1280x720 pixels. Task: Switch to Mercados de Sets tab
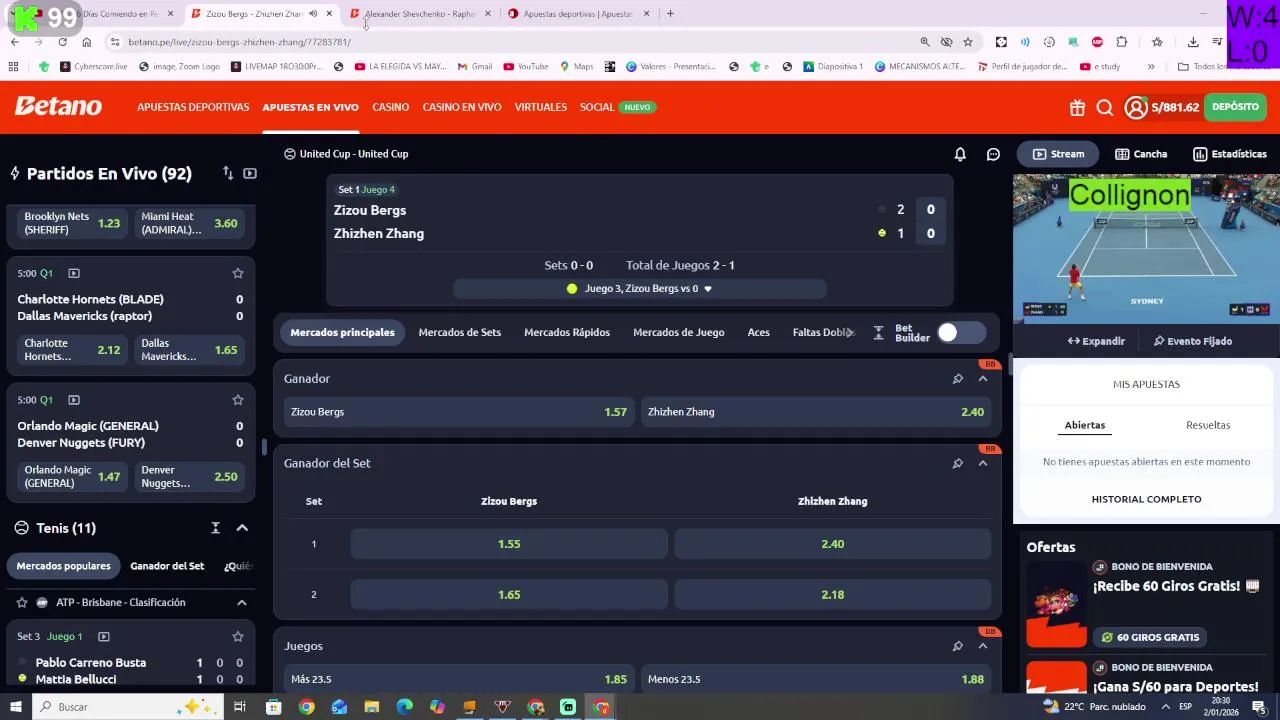(x=460, y=333)
